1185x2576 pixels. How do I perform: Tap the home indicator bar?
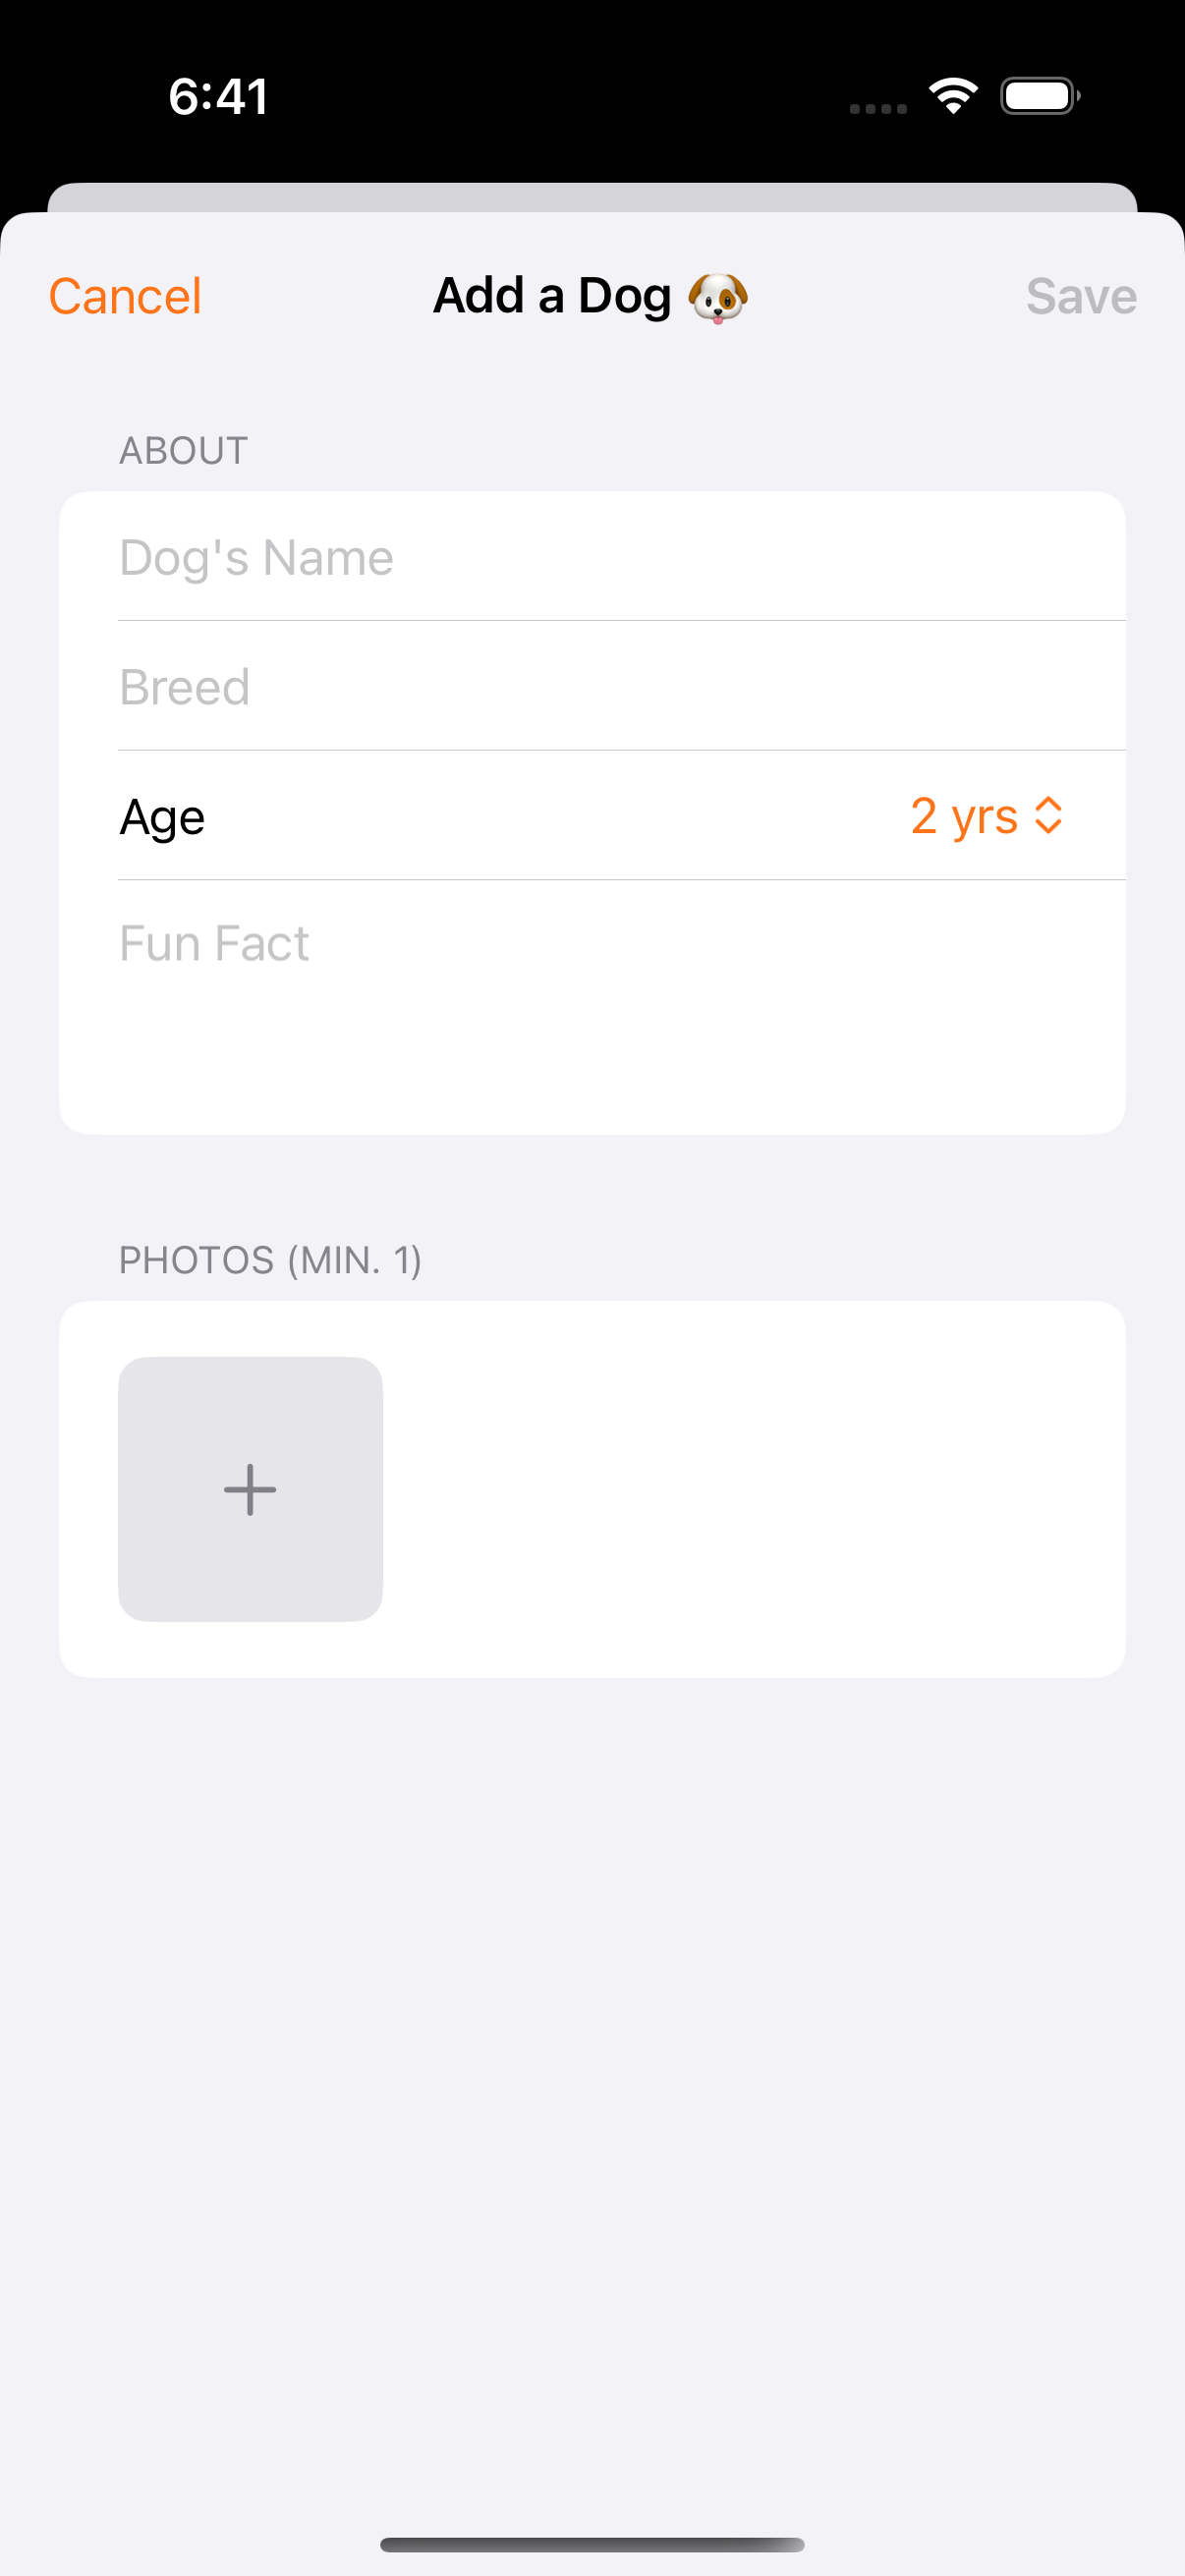[592, 2545]
